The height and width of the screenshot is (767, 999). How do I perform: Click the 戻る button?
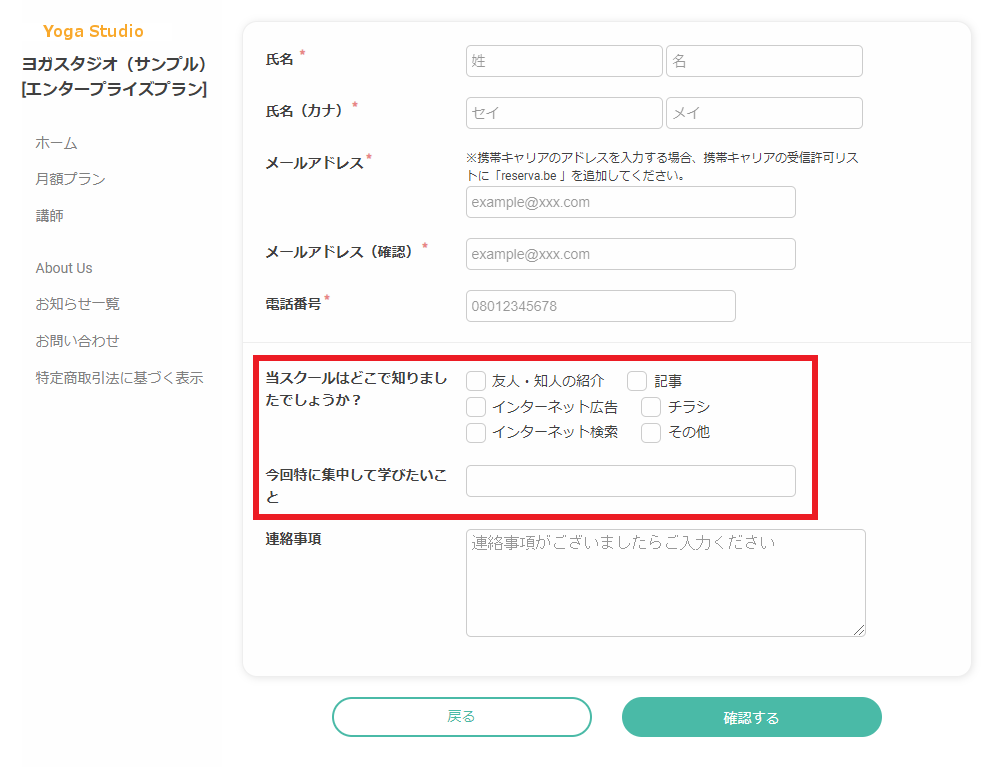coord(462,717)
